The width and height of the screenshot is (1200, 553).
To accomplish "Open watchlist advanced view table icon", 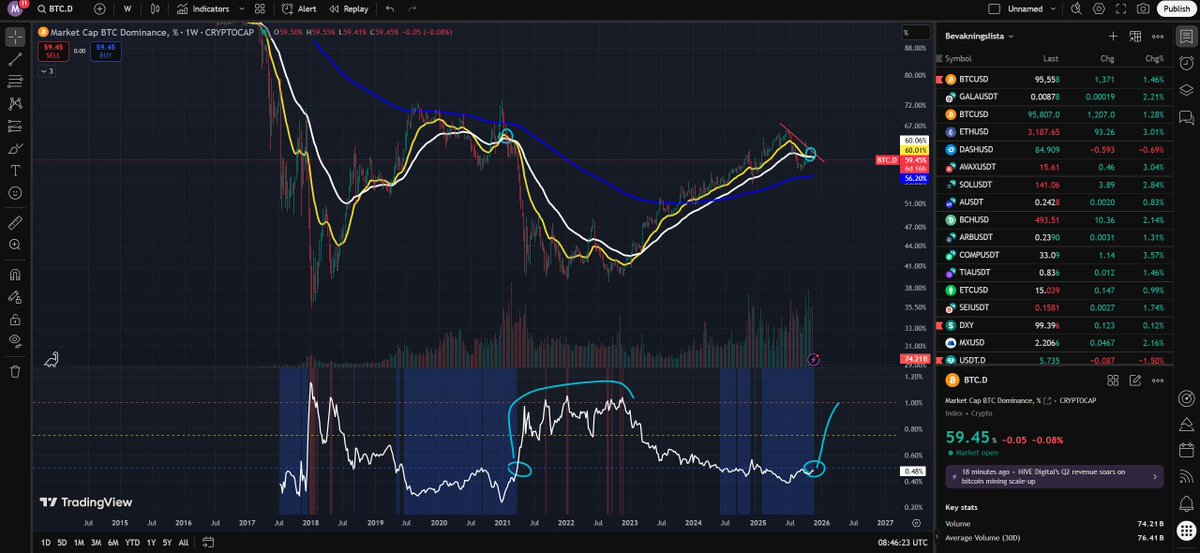I will click(1135, 36).
